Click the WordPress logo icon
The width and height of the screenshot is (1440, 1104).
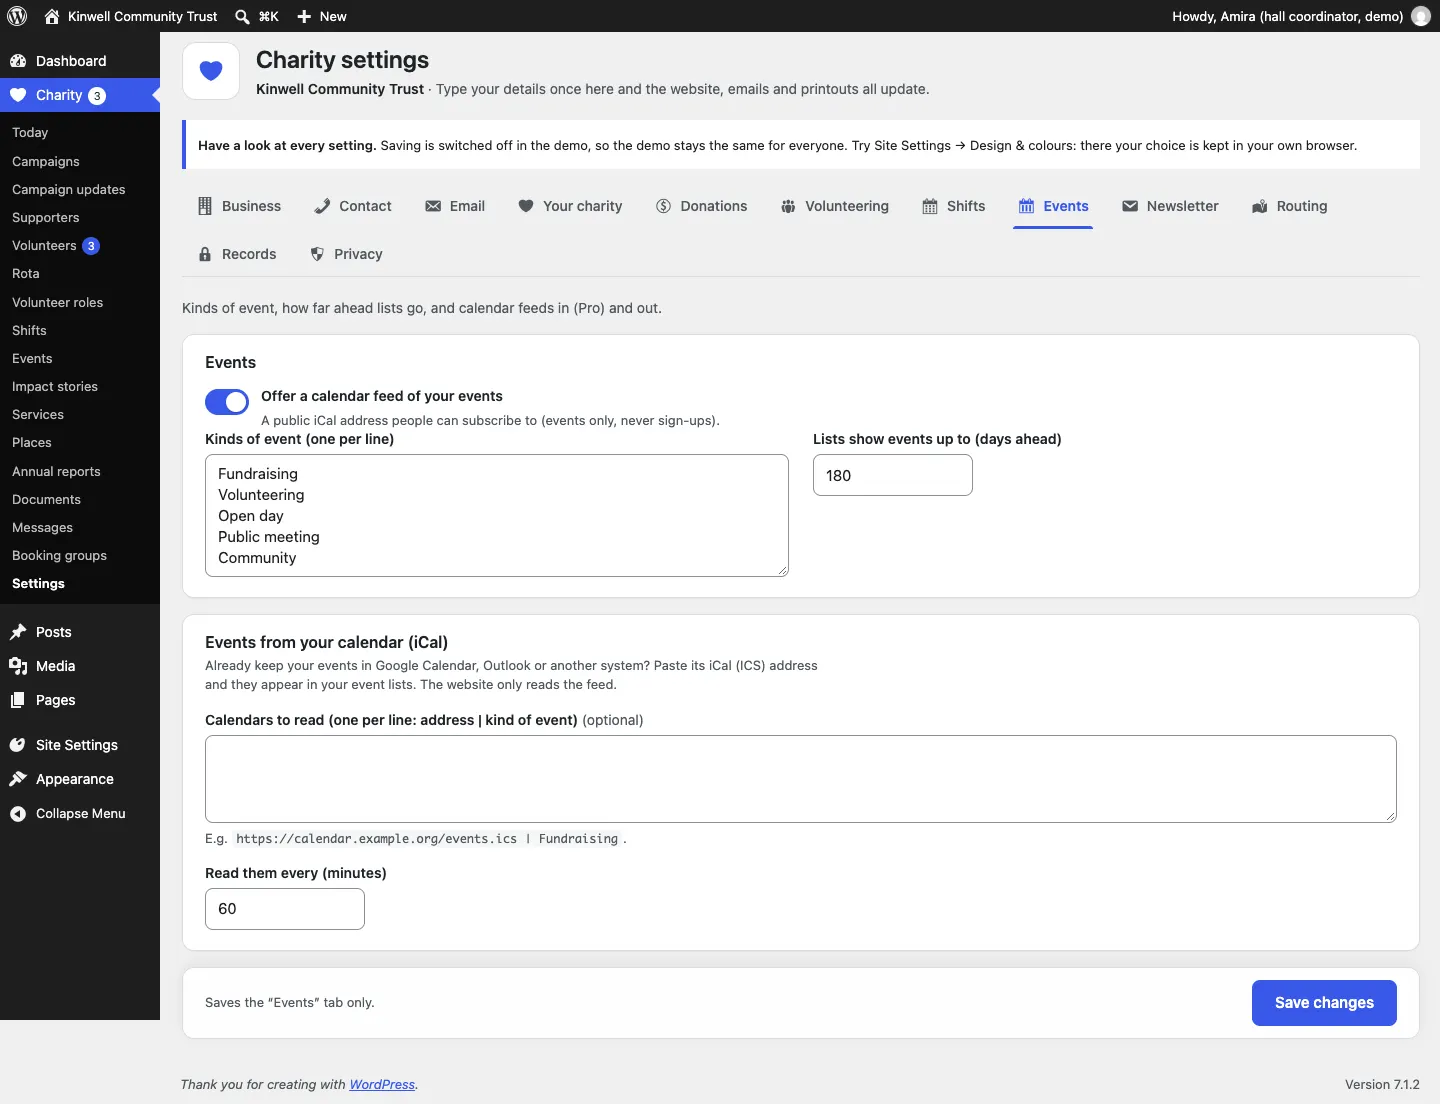point(17,16)
